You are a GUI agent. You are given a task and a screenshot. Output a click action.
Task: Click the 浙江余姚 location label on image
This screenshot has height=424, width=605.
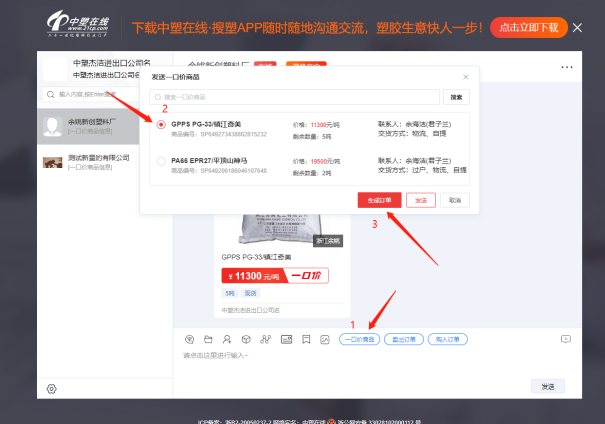[328, 241]
